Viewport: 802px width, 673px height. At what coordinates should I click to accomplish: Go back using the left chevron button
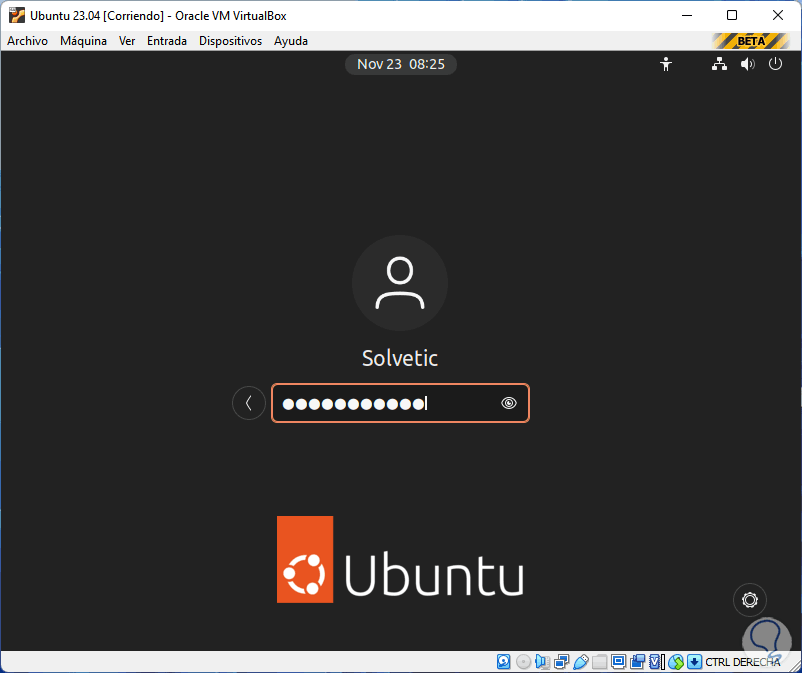tap(249, 403)
